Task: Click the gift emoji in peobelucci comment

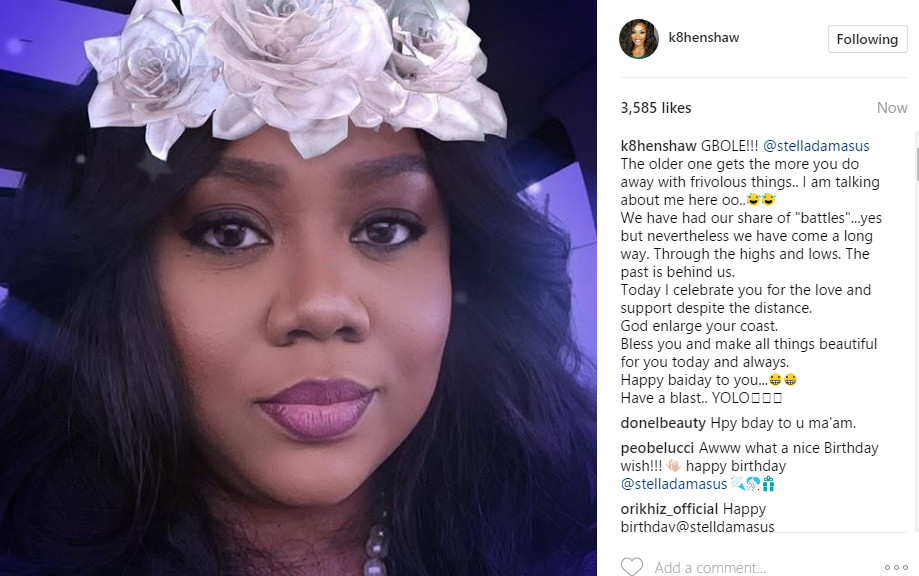Action: pos(768,483)
